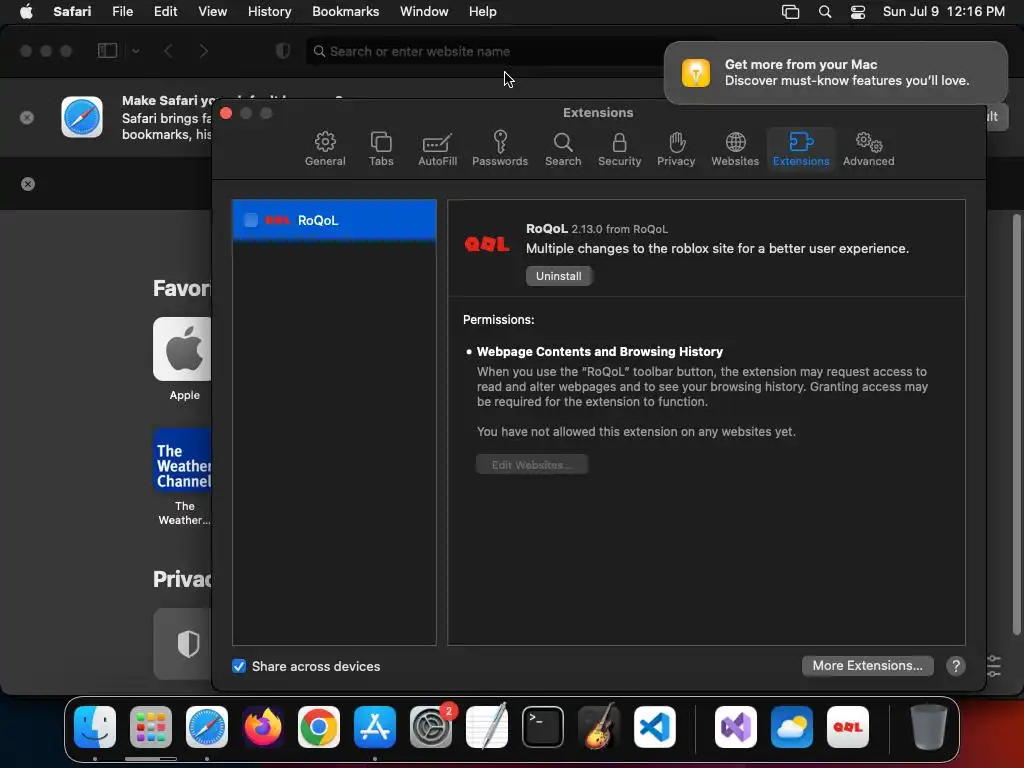Image resolution: width=1024 pixels, height=768 pixels.
Task: Open the App Store Dock icon
Action: (375, 726)
